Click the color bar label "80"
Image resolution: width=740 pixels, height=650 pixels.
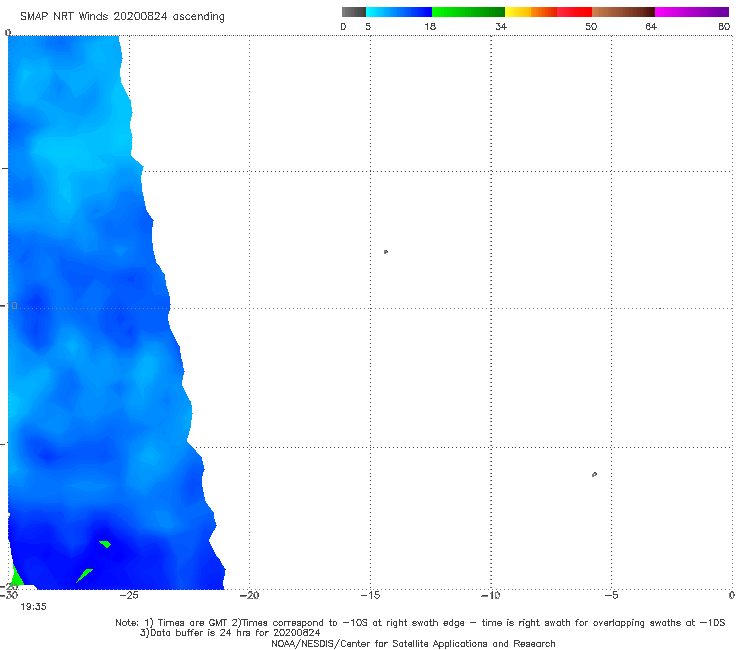tap(724, 27)
